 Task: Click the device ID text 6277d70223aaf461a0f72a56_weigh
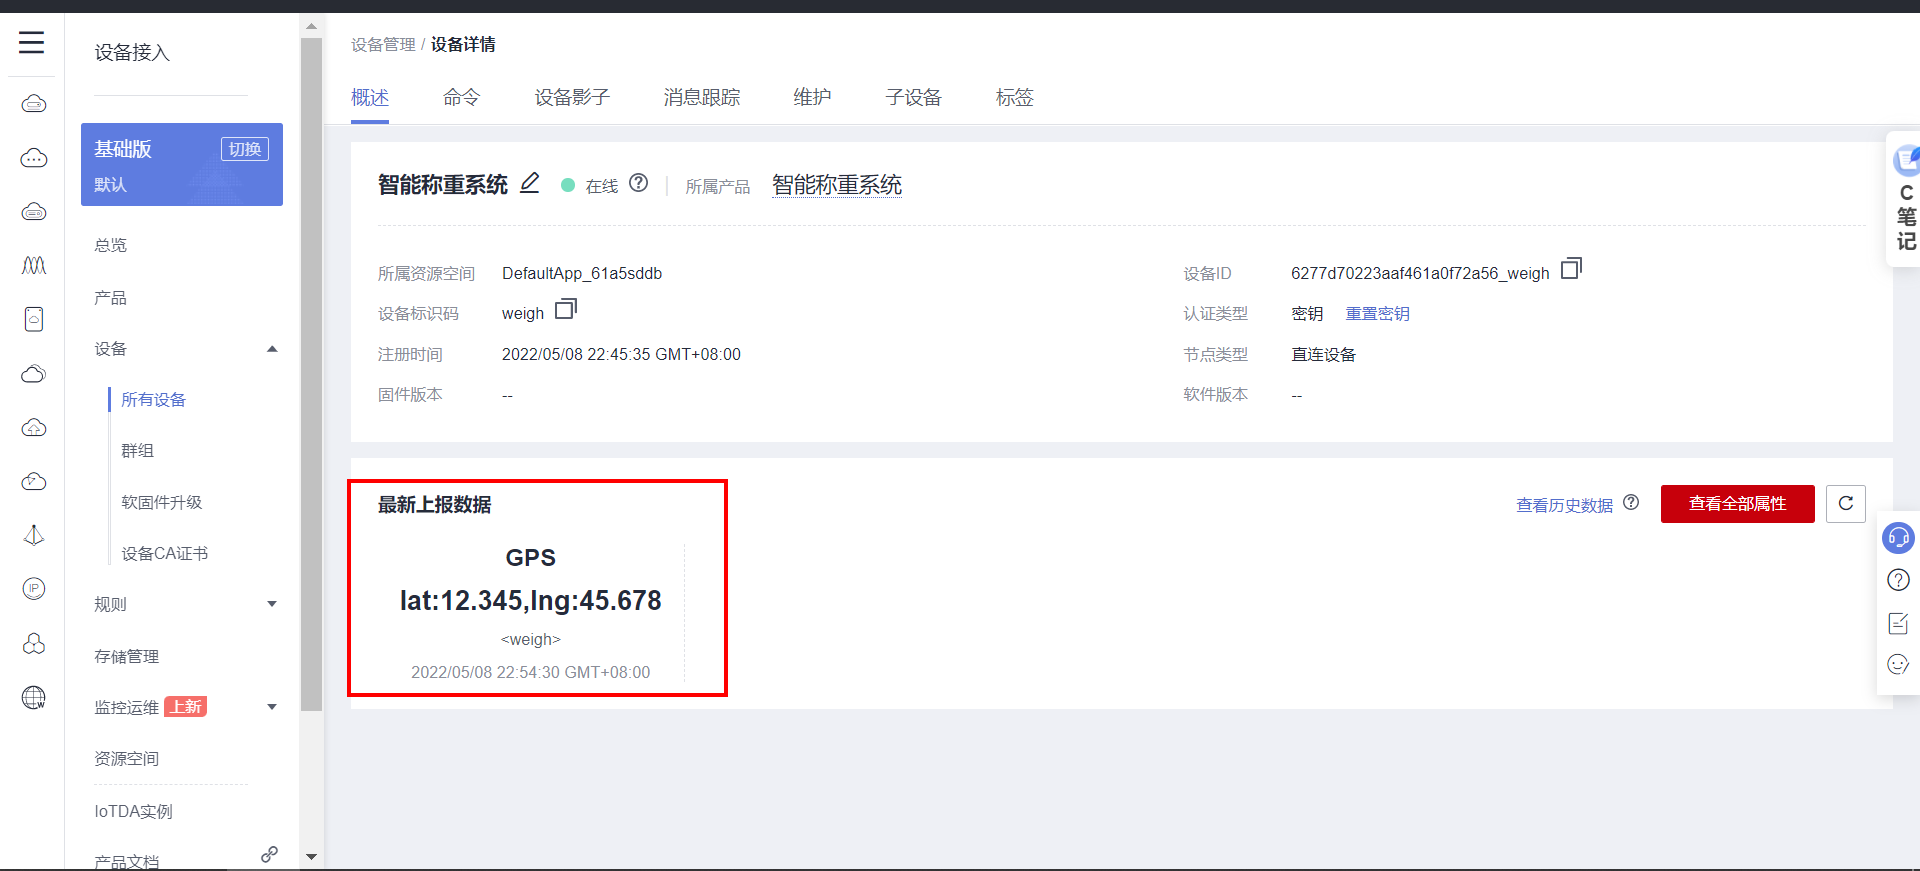(x=1420, y=273)
